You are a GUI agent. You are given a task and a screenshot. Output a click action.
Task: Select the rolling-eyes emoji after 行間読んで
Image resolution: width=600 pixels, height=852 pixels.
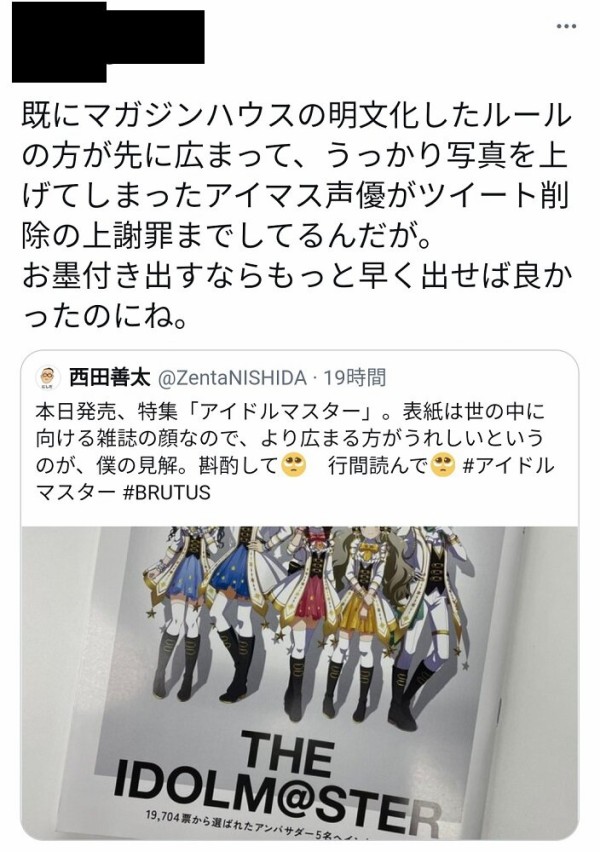(x=443, y=466)
